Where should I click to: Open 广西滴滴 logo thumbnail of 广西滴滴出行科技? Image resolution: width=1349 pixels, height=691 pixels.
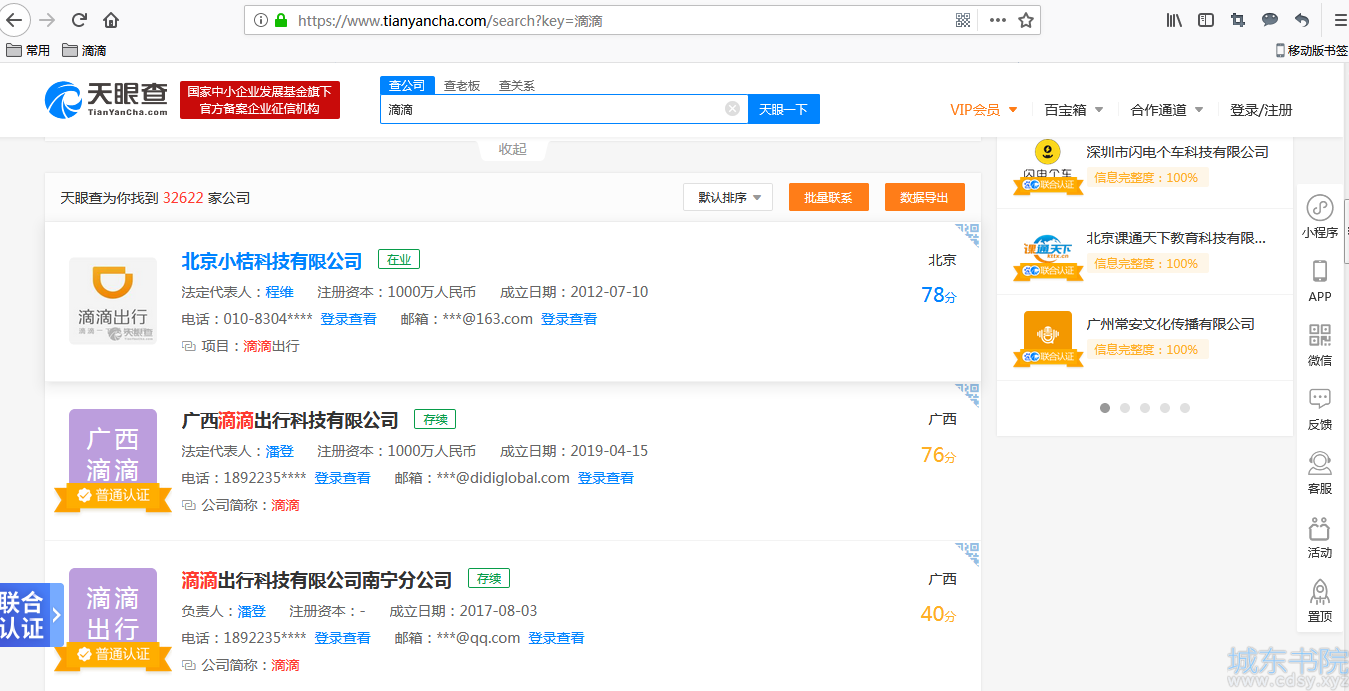pyautogui.click(x=113, y=453)
